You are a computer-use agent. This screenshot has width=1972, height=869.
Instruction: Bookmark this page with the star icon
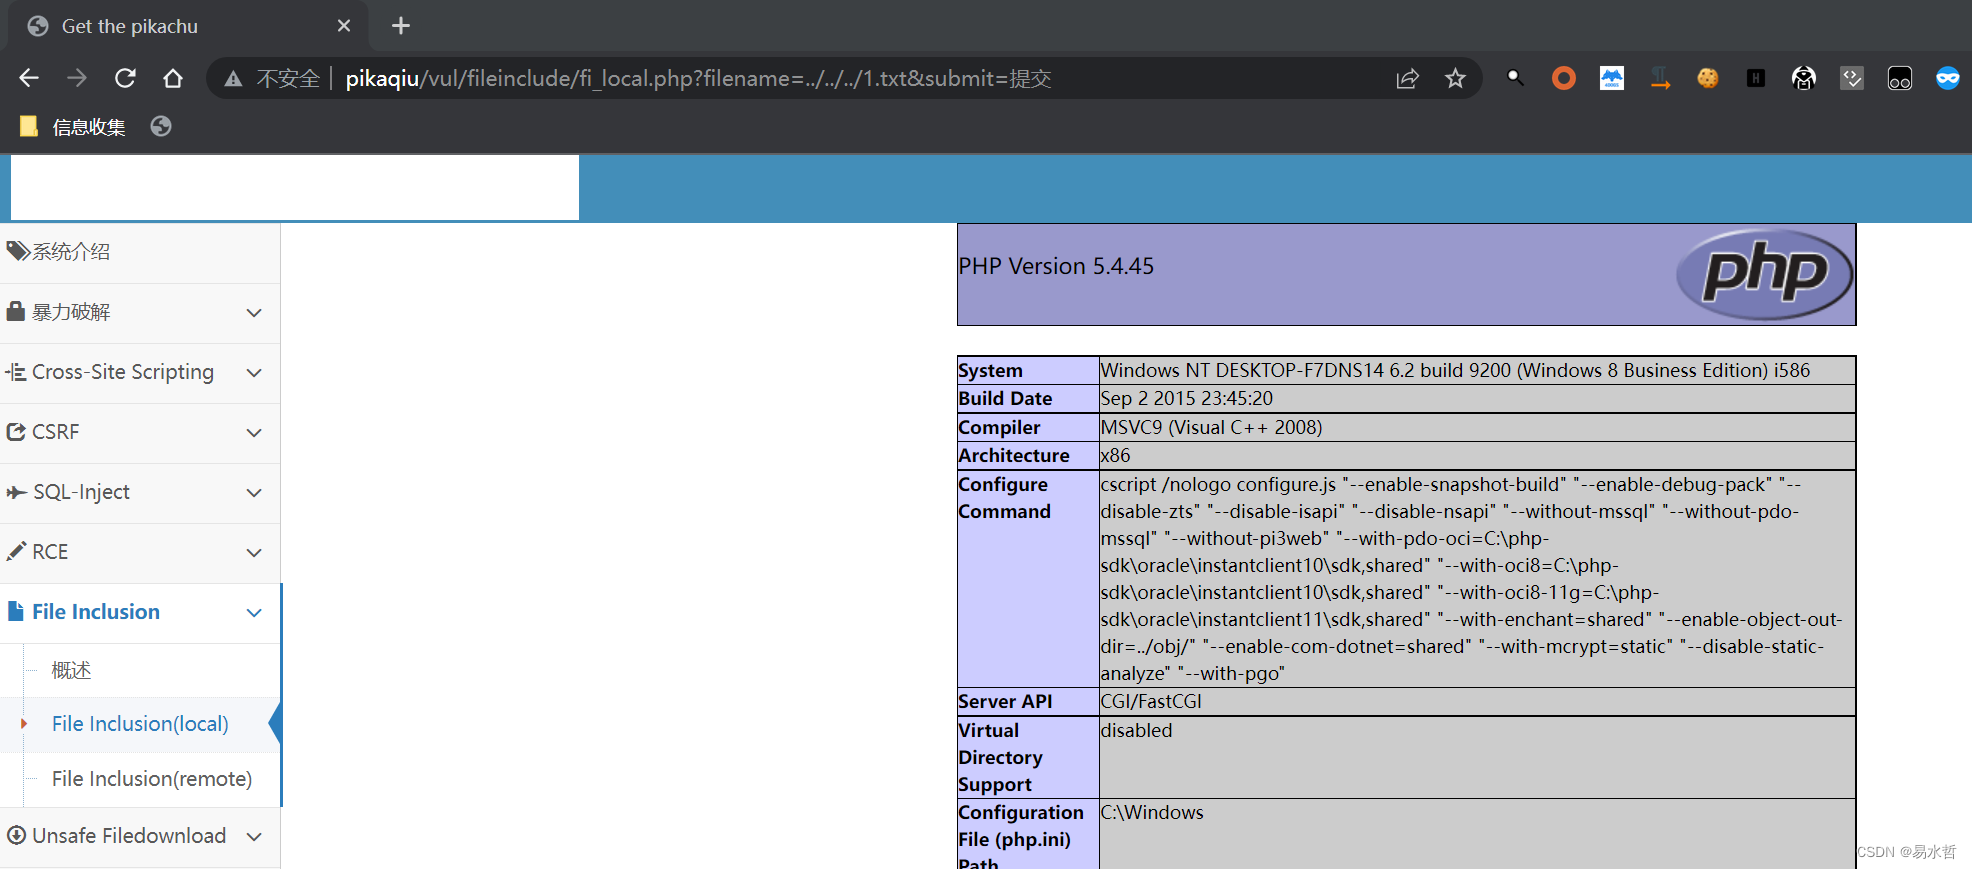click(1455, 78)
